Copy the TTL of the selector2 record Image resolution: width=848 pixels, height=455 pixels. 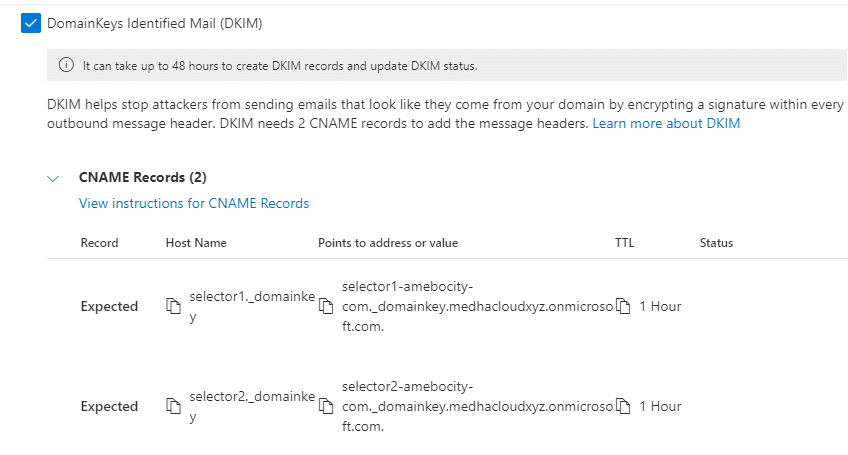624,406
